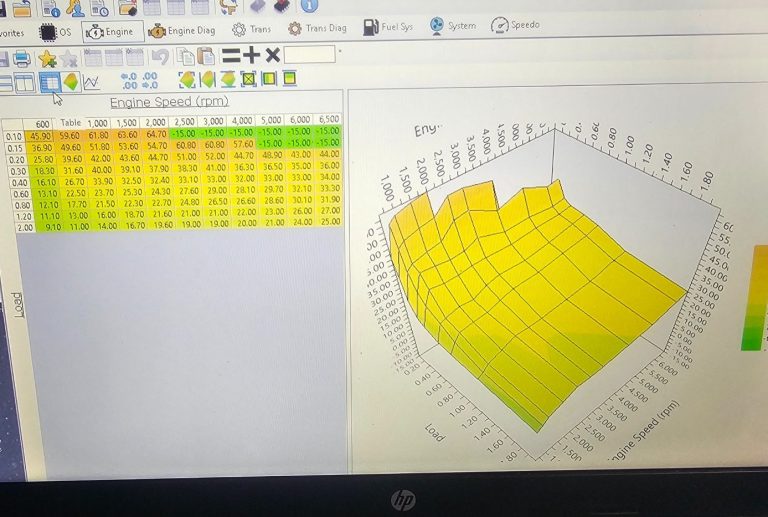The height and width of the screenshot is (517, 768).
Task: Toggle the 3D surface view button
Action: (70, 82)
